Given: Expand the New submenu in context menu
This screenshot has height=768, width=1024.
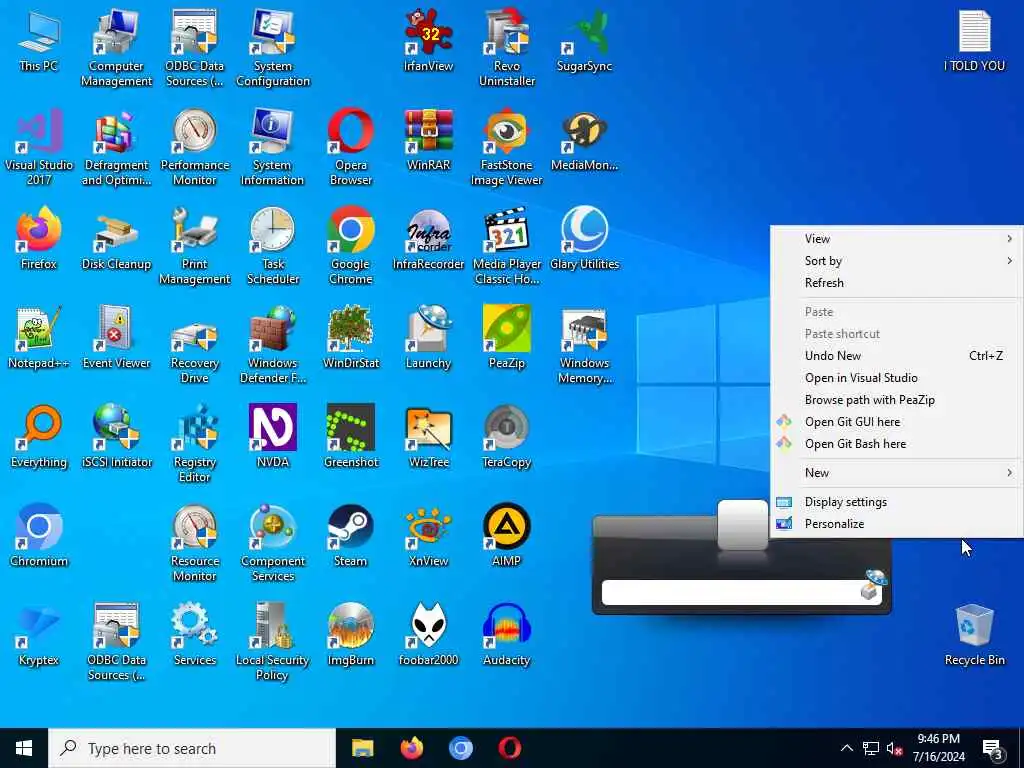Looking at the screenshot, I should pos(896,473).
